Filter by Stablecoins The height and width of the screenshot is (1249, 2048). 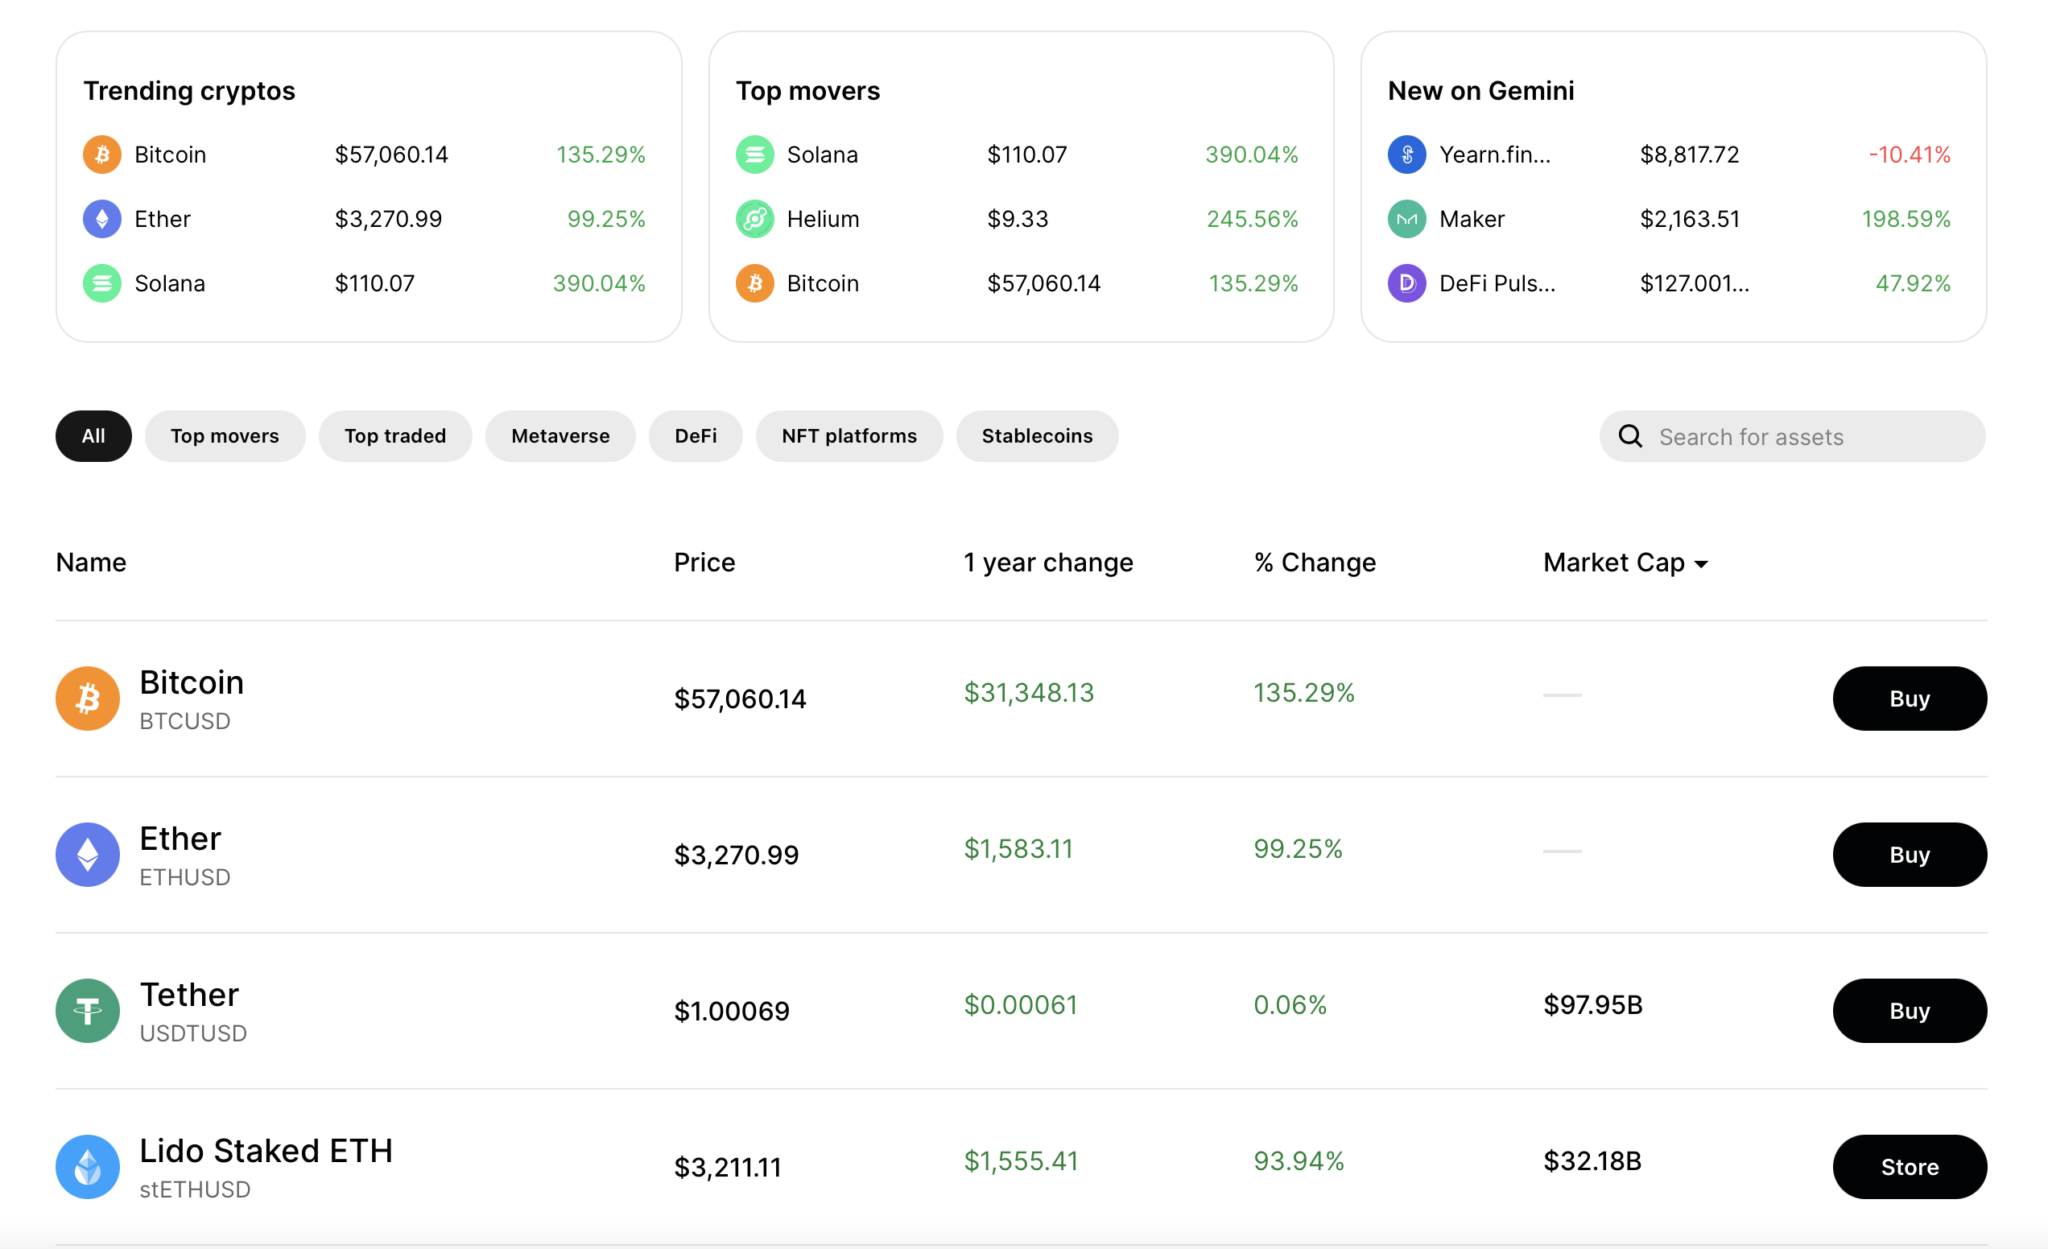click(1037, 436)
